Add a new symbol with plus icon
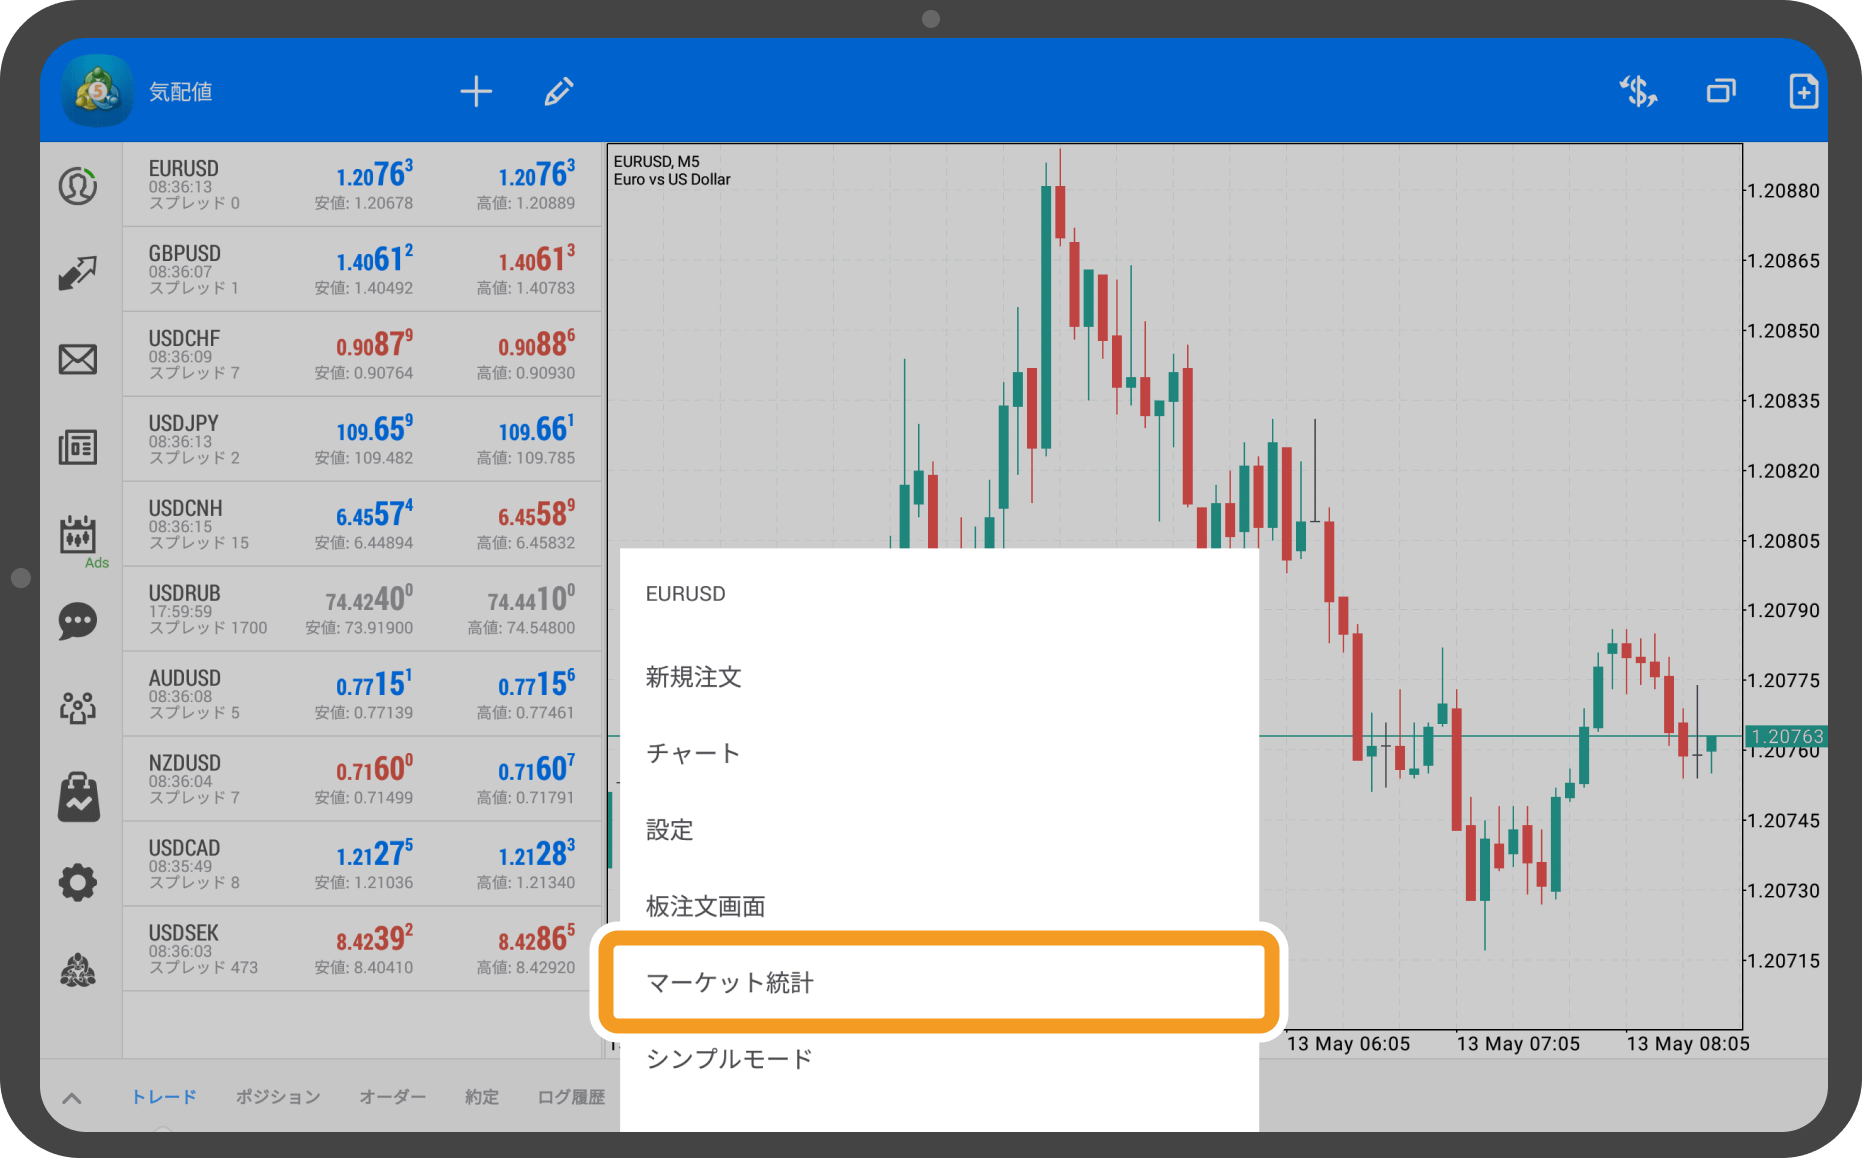1862x1158 pixels. point(476,92)
